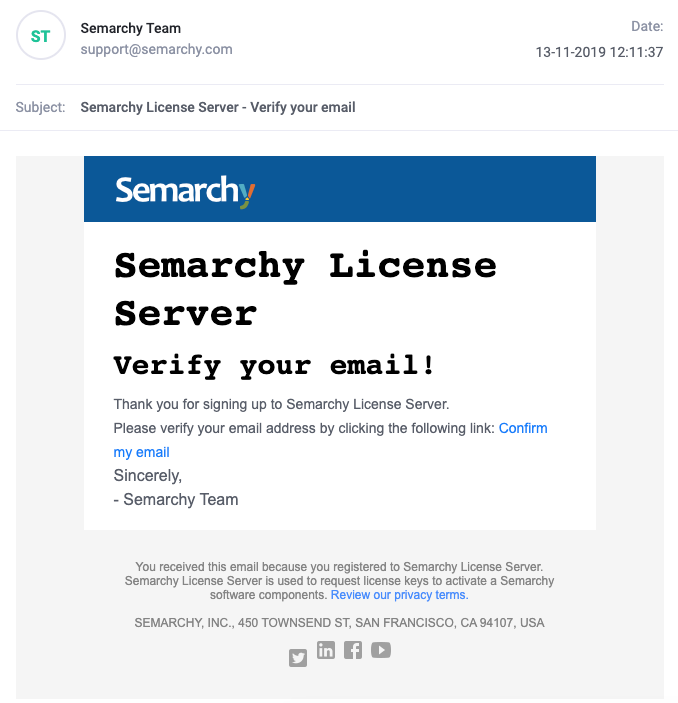Image resolution: width=678 pixels, height=703 pixels.
Task: Click the '- Semarchy Team' signature
Action: [176, 499]
